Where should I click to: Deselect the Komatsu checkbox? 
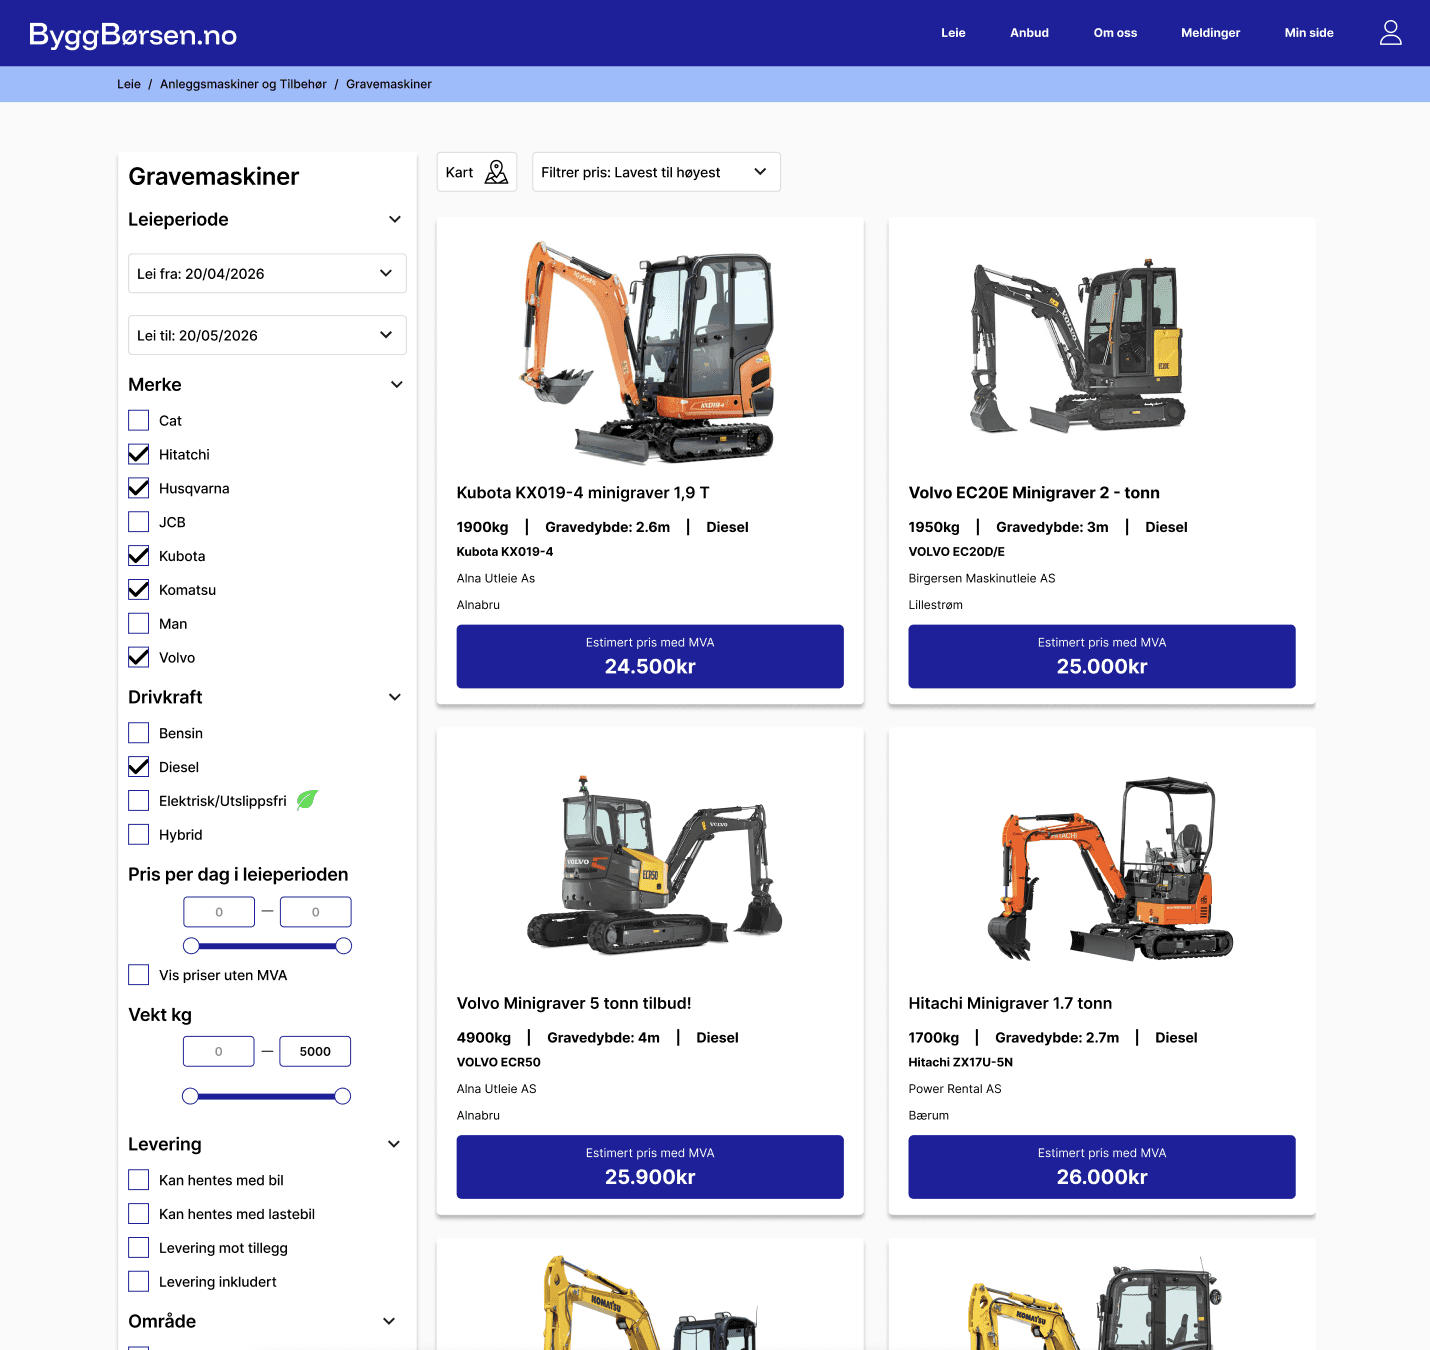[x=139, y=590]
